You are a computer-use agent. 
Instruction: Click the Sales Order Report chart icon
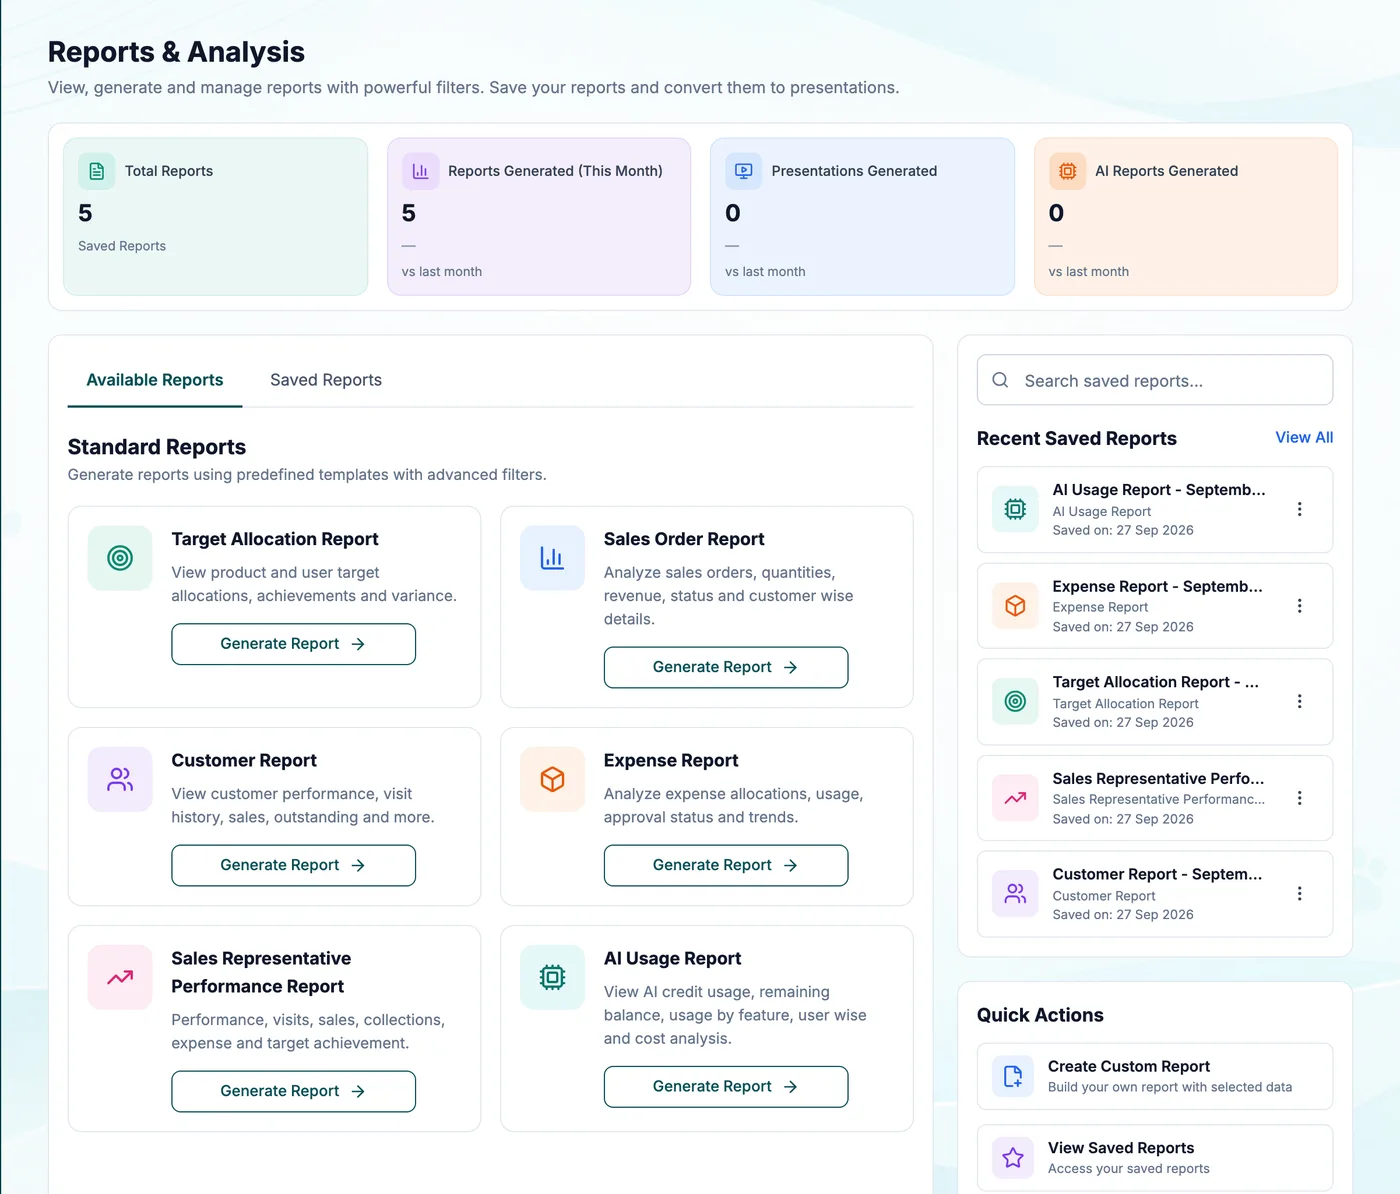pyautogui.click(x=552, y=558)
